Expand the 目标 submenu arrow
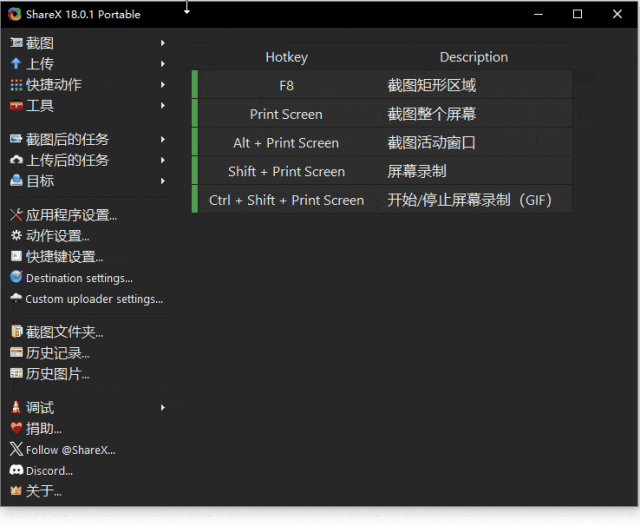Image resolution: width=640 pixels, height=526 pixels. click(162, 181)
